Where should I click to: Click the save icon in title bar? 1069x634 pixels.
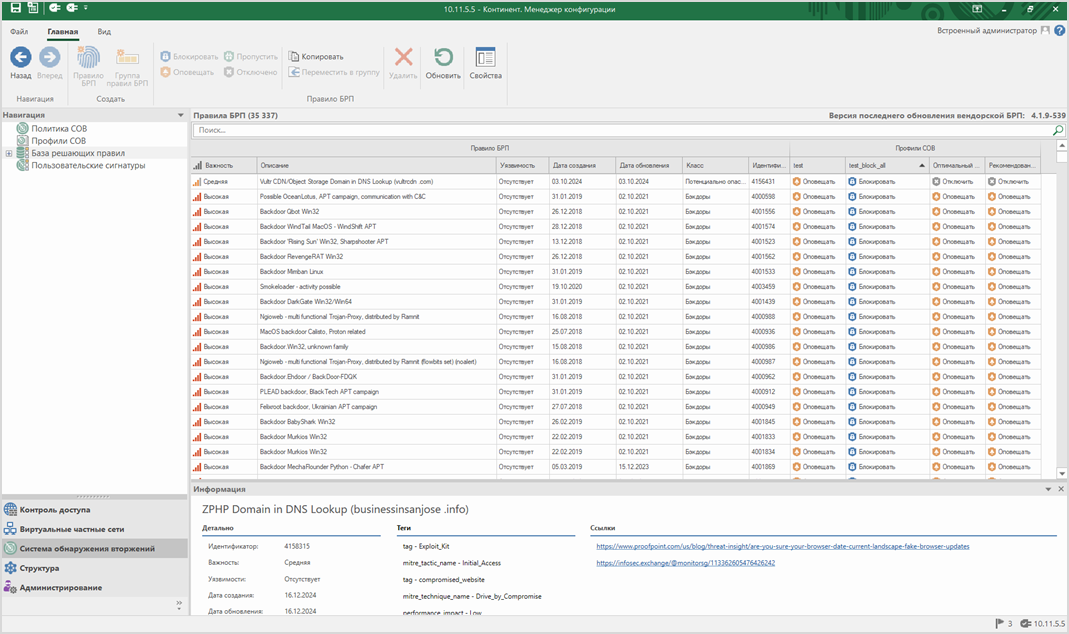click(x=16, y=8)
